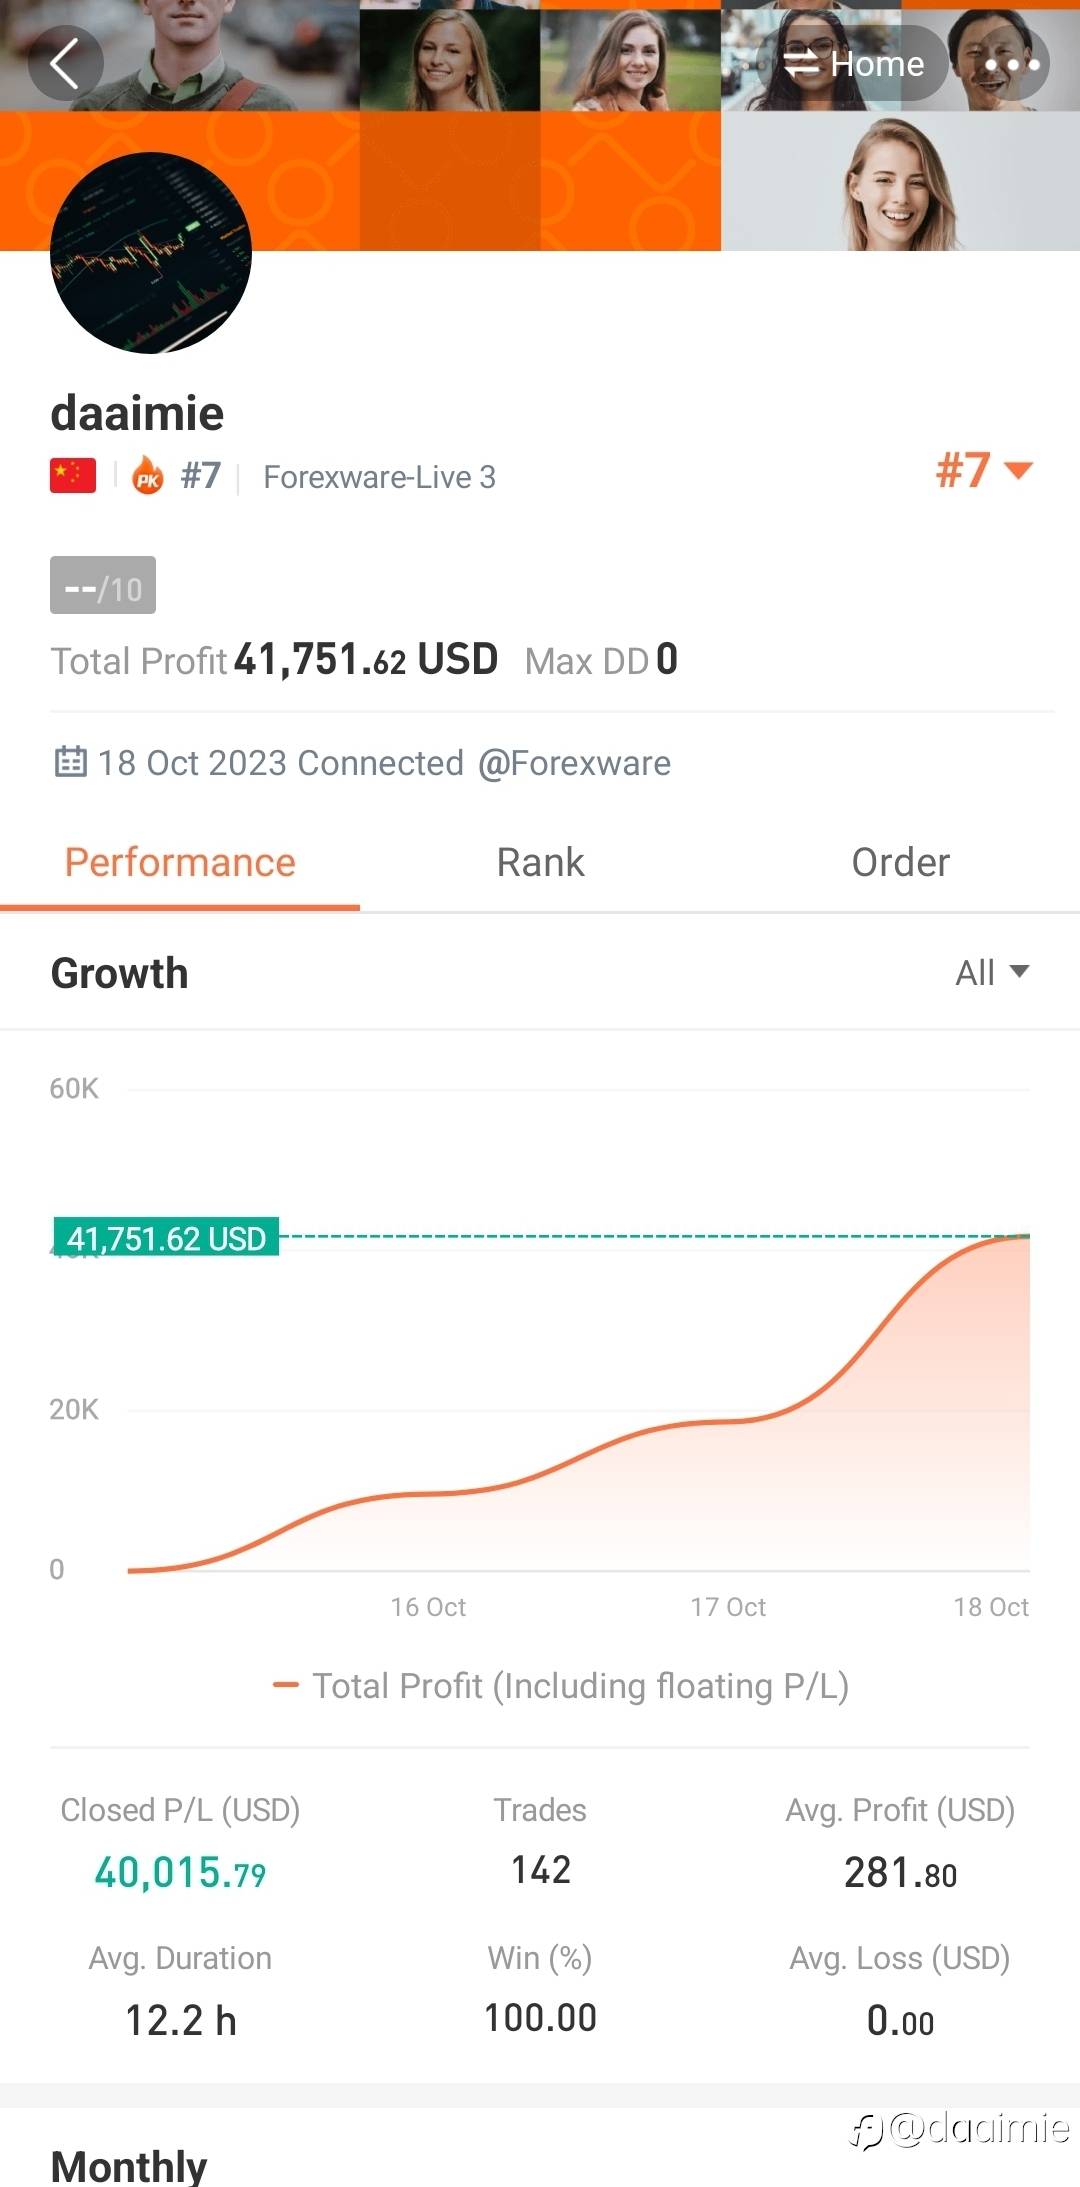
Task: Toggle Total Profit legend series on chart
Action: [x=561, y=1686]
